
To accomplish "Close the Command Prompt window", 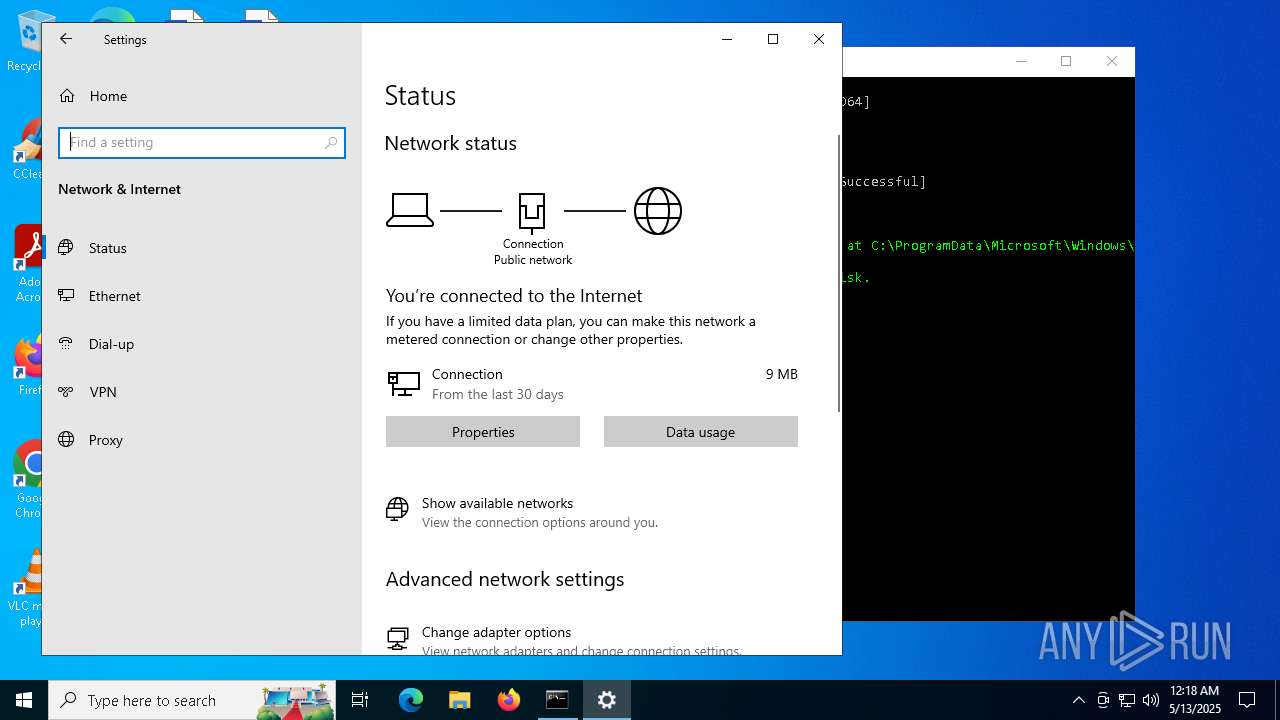I will coord(1112,61).
